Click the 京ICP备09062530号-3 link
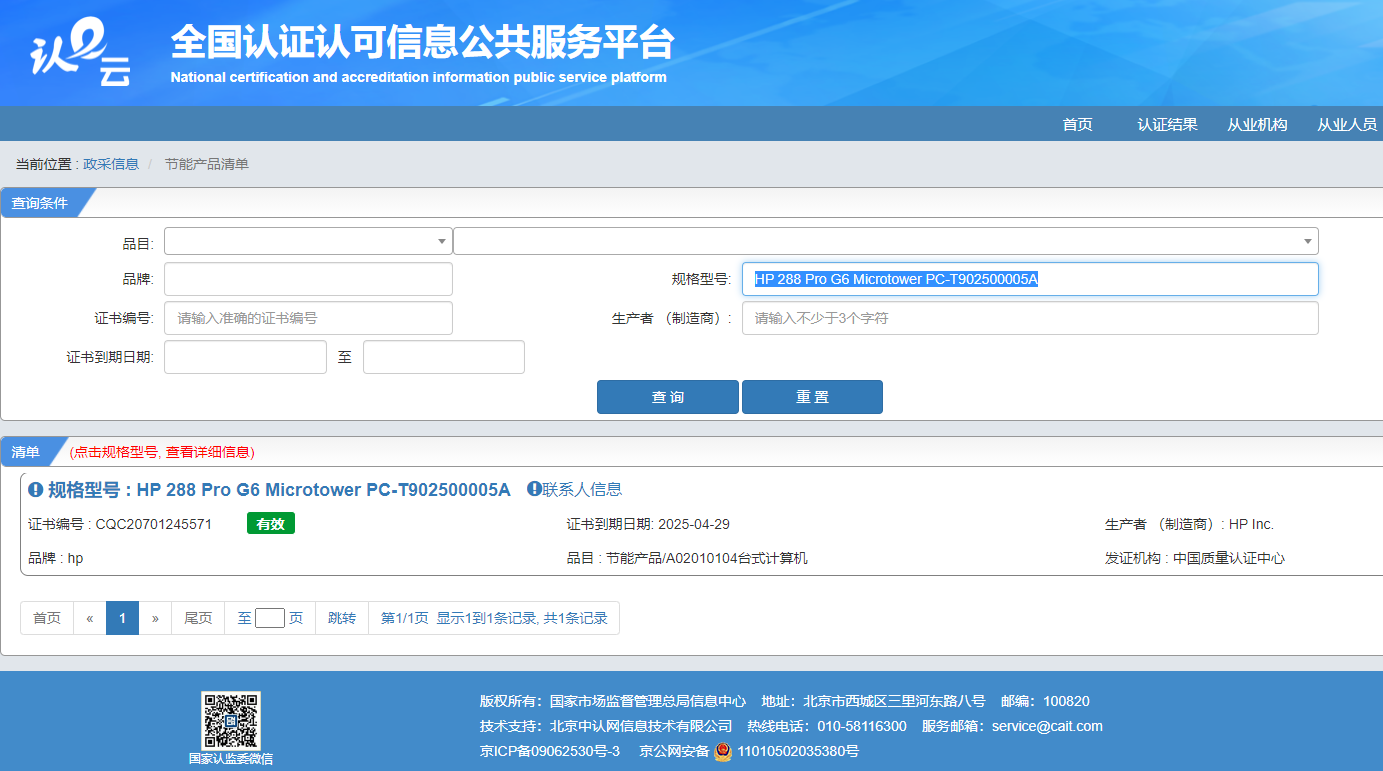 tap(550, 751)
